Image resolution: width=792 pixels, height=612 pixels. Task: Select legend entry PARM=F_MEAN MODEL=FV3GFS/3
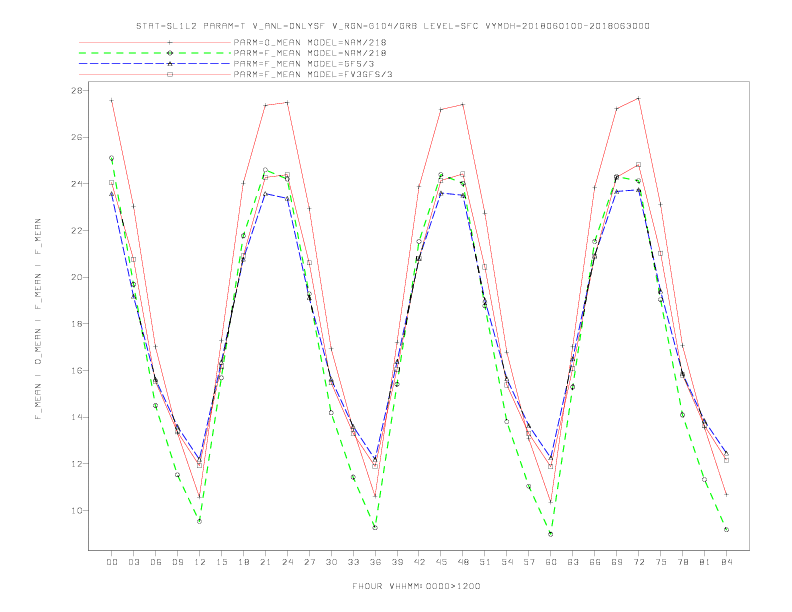pyautogui.click(x=313, y=74)
